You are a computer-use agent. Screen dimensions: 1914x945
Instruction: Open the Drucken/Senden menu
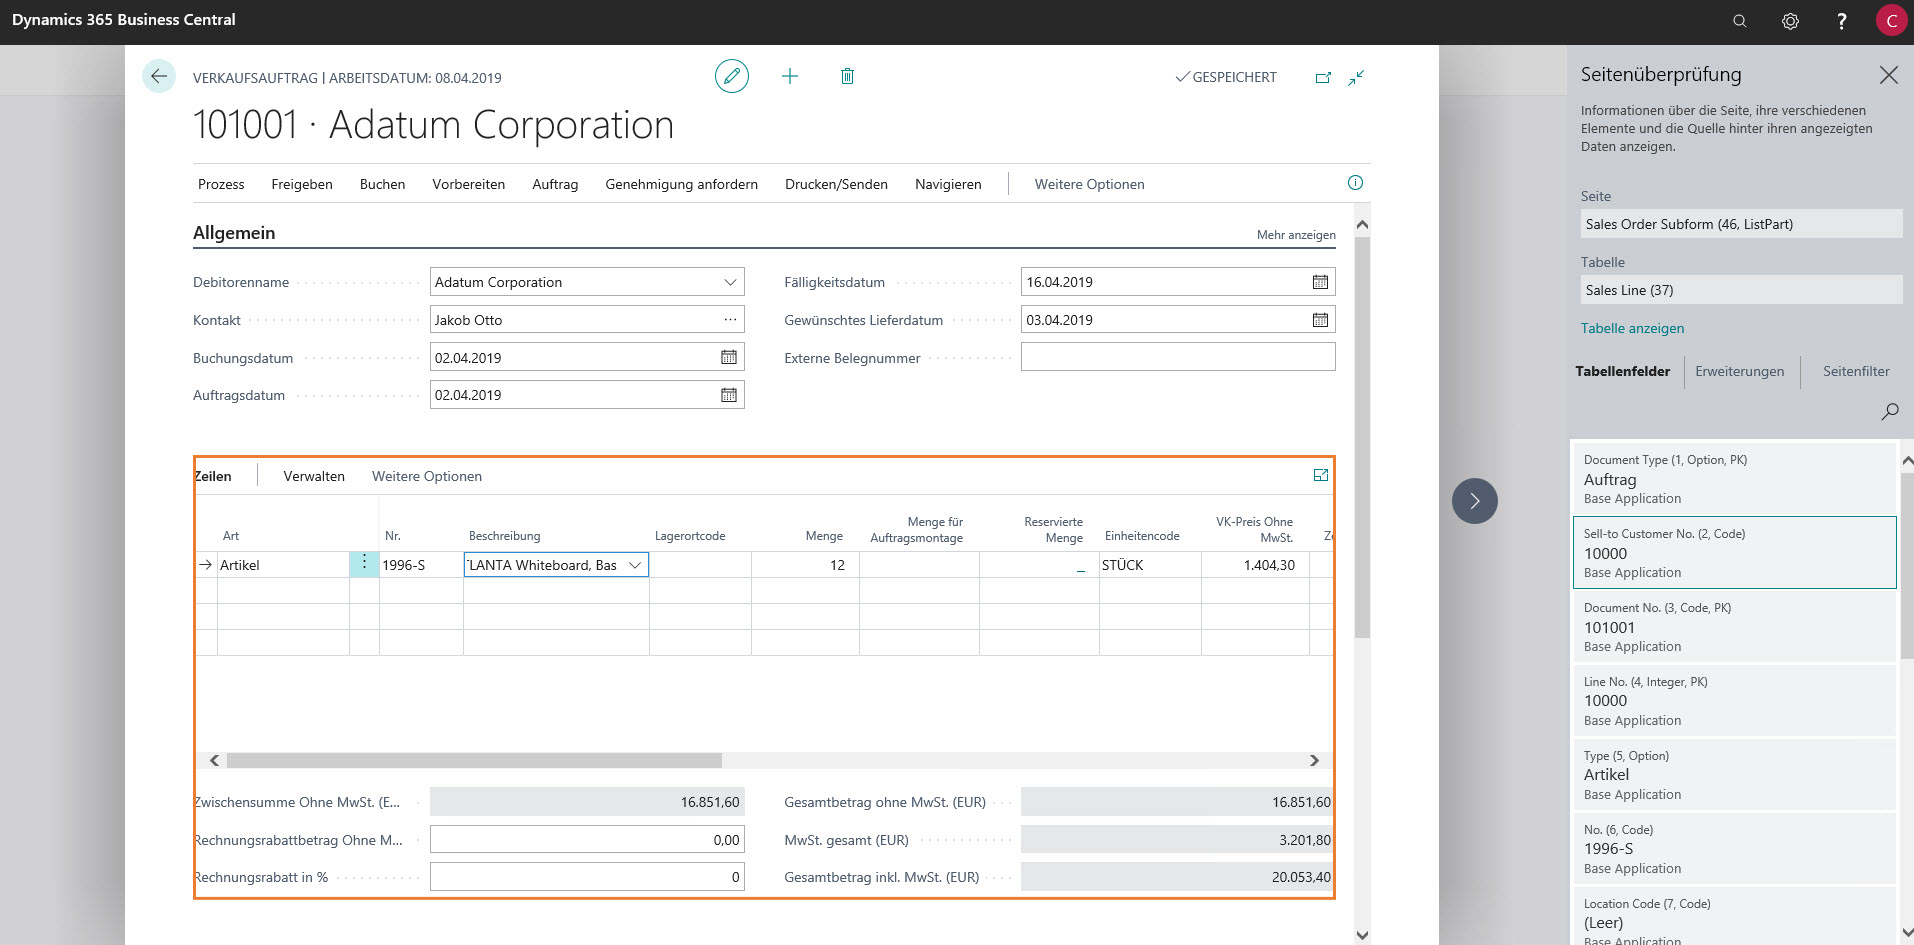836,184
